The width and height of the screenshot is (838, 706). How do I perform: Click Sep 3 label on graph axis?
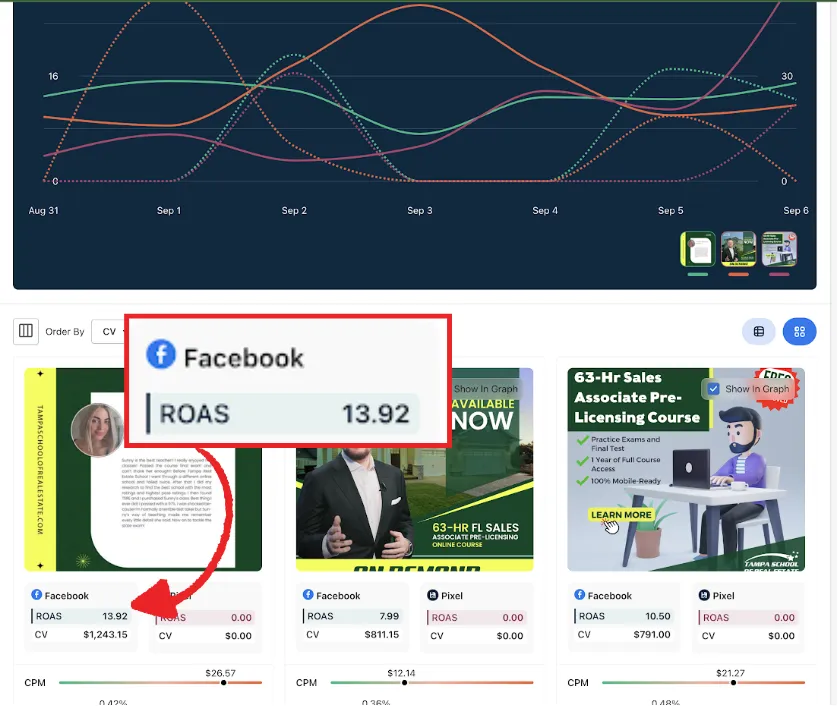click(x=420, y=211)
